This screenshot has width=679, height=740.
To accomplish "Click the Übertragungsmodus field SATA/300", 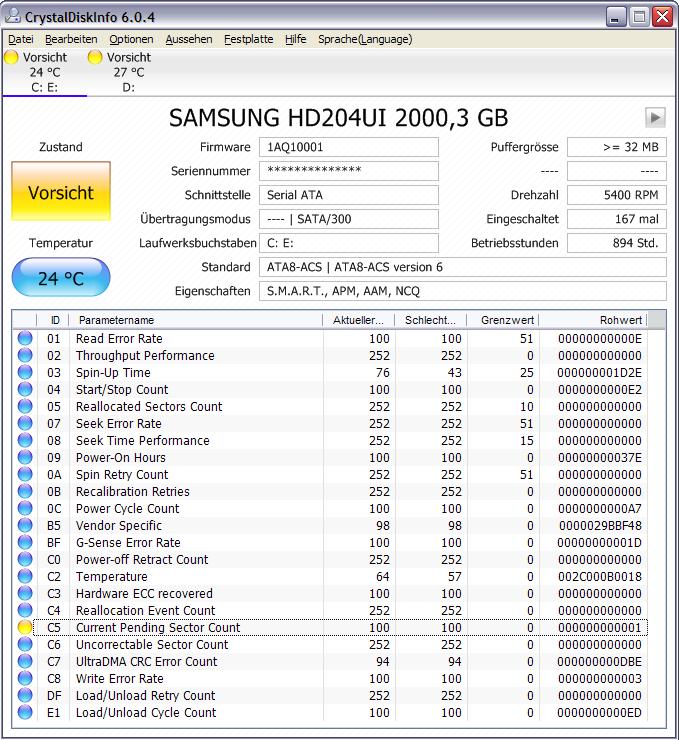I will coord(349,219).
